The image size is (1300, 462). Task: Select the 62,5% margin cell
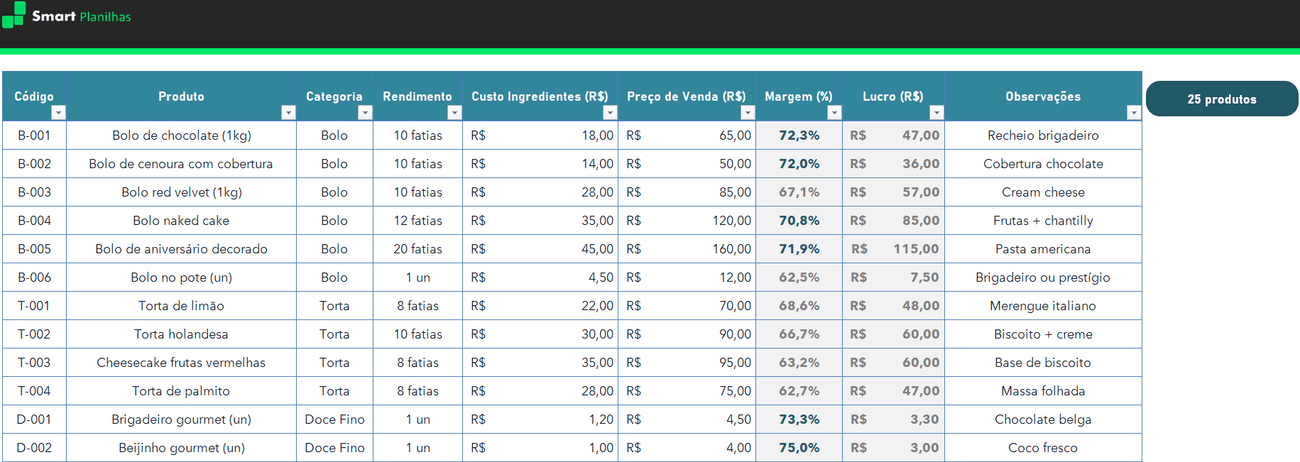(799, 277)
